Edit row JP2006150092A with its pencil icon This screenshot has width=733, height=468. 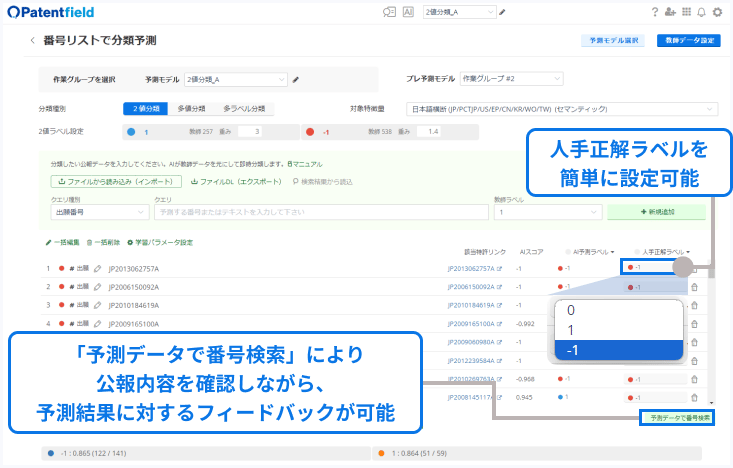coord(97,287)
